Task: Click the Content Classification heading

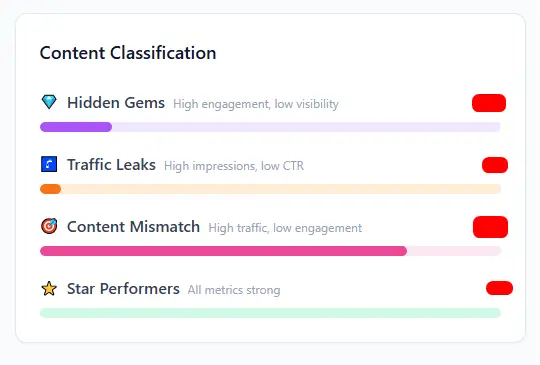Action: coord(128,53)
